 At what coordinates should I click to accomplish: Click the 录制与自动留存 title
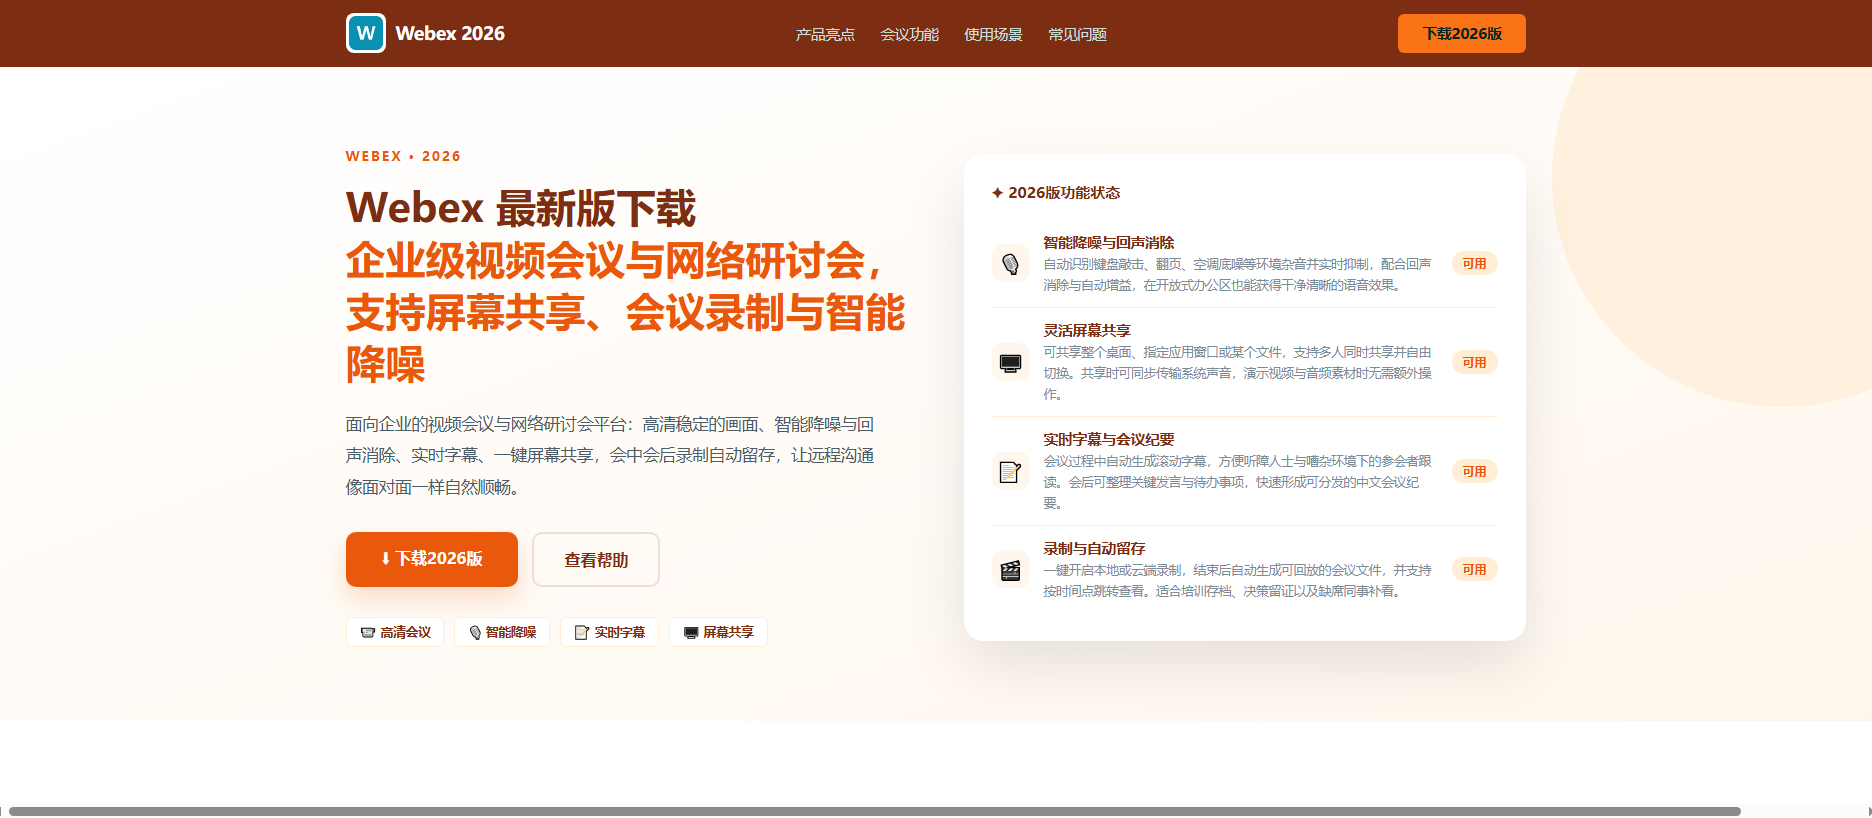(1094, 548)
